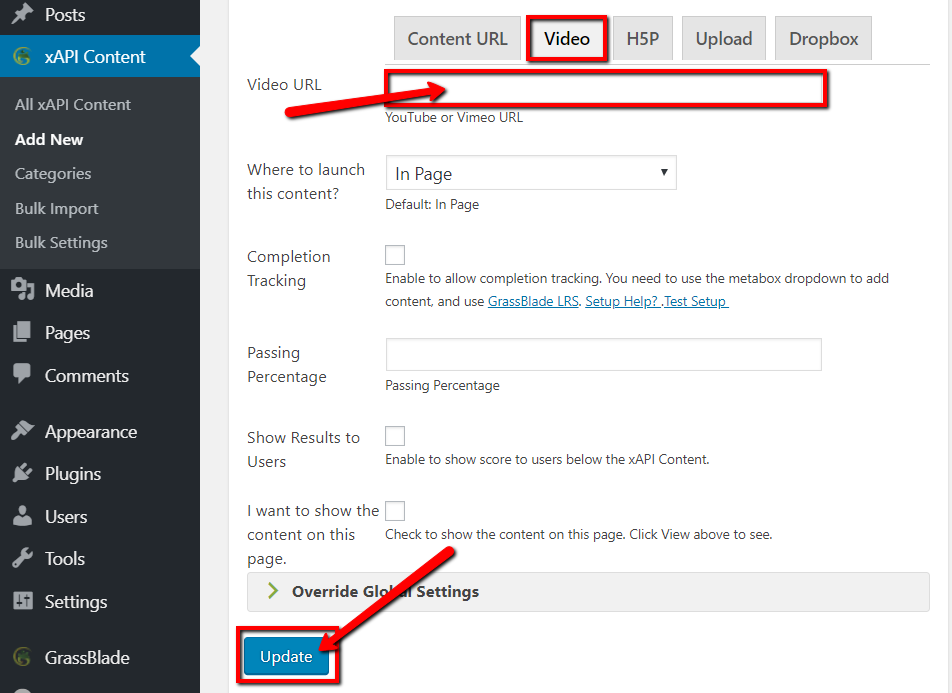Select the GrassBlade logo at sidebar bottom
952x693 pixels.
point(22,657)
